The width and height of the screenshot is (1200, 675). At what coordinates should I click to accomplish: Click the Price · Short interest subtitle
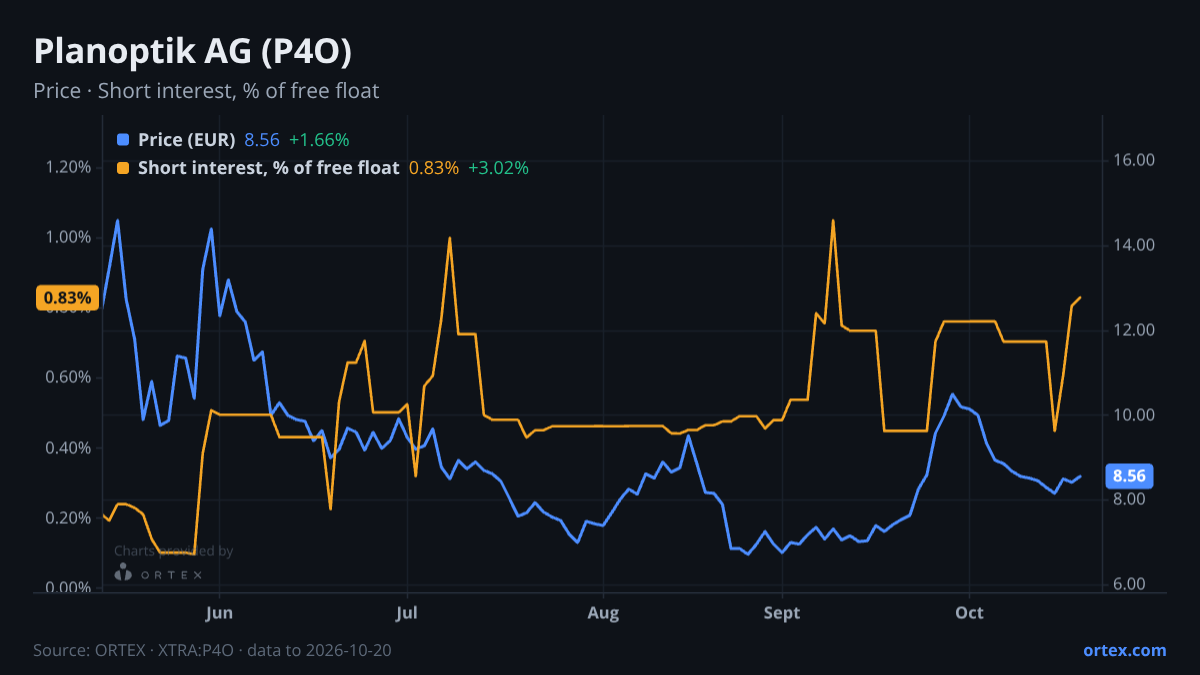[x=206, y=91]
